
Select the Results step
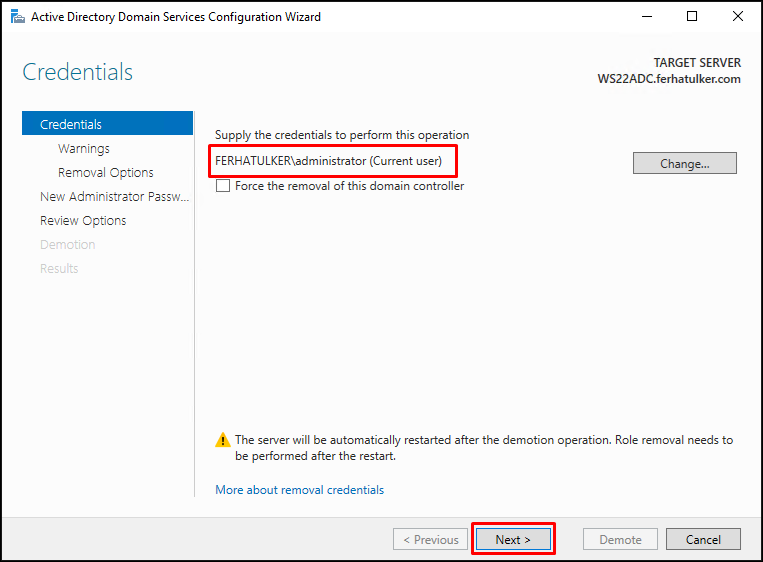pyautogui.click(x=59, y=269)
